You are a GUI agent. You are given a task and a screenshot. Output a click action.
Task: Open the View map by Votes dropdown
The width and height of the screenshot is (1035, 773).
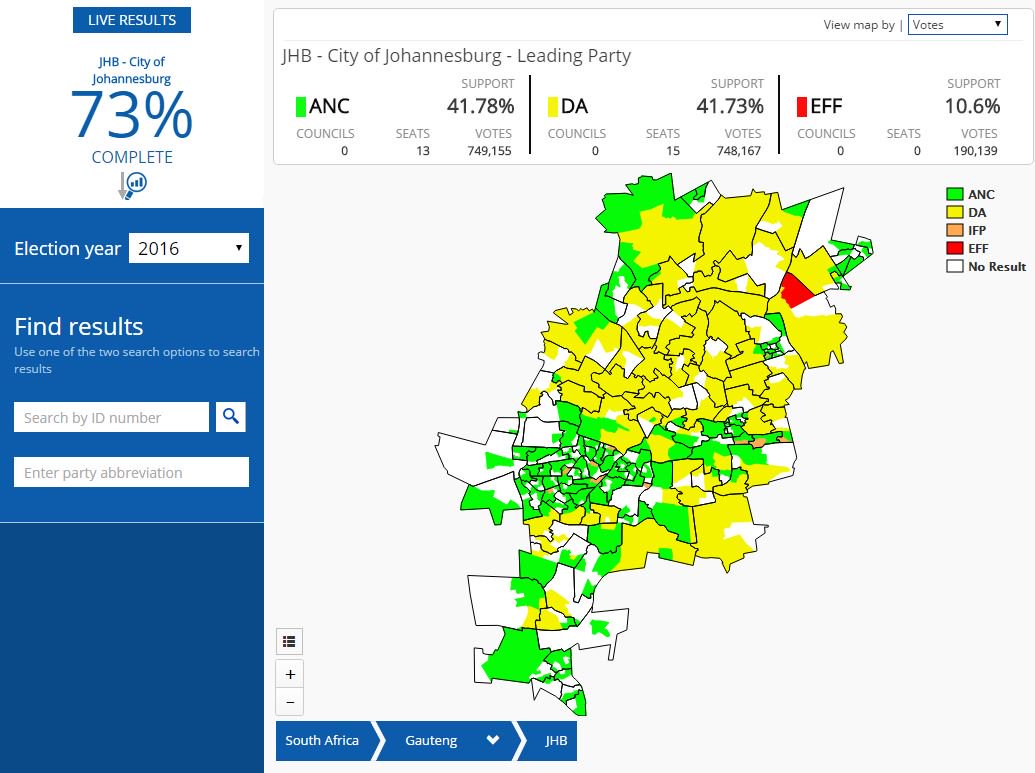957,24
